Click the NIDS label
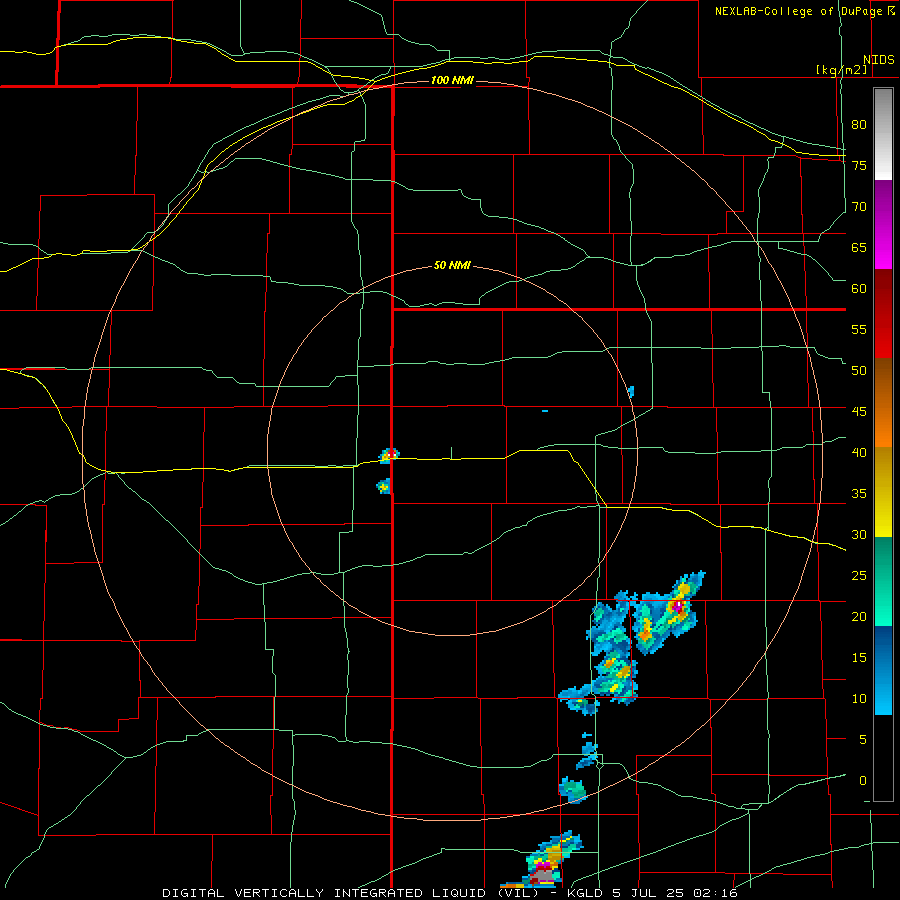Screen dimensions: 900x900 point(878,60)
